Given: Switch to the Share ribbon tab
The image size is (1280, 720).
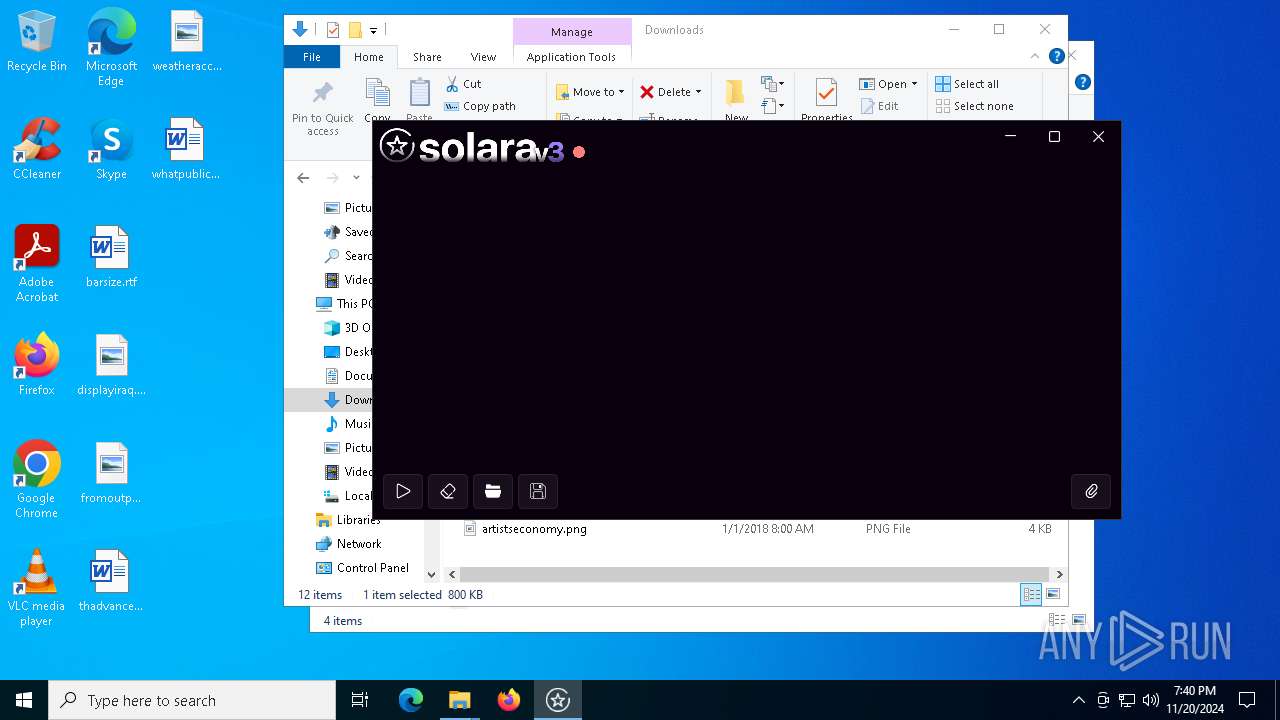Looking at the screenshot, I should 427,57.
